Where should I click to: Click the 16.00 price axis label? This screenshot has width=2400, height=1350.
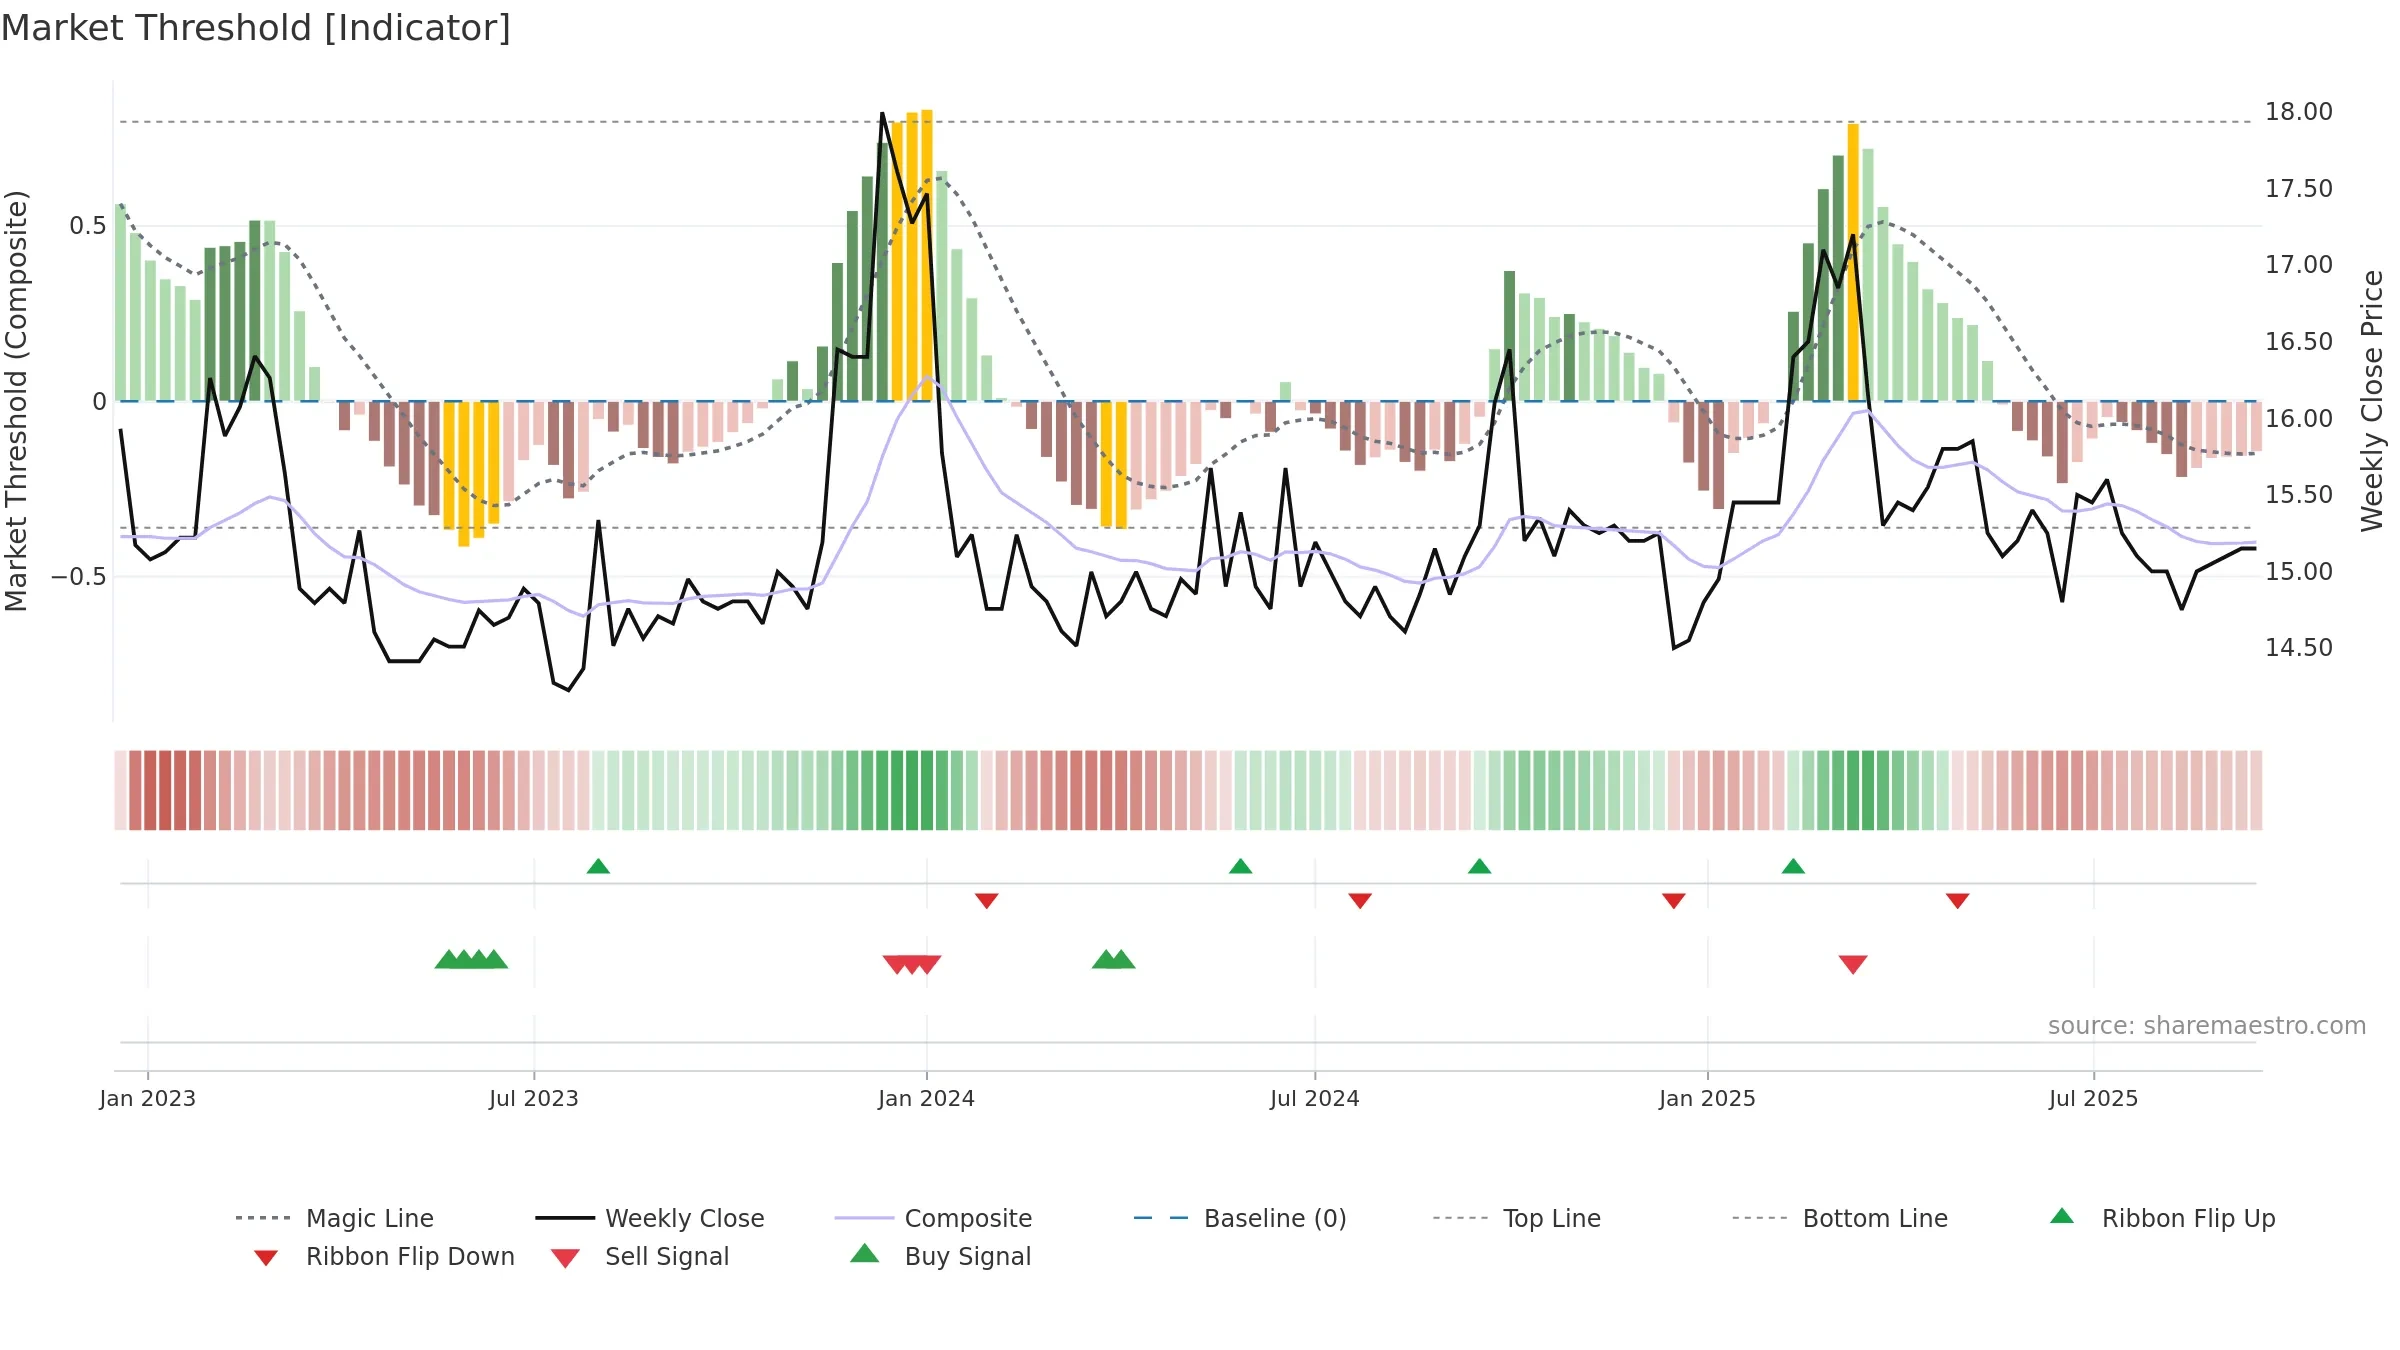(x=2299, y=419)
